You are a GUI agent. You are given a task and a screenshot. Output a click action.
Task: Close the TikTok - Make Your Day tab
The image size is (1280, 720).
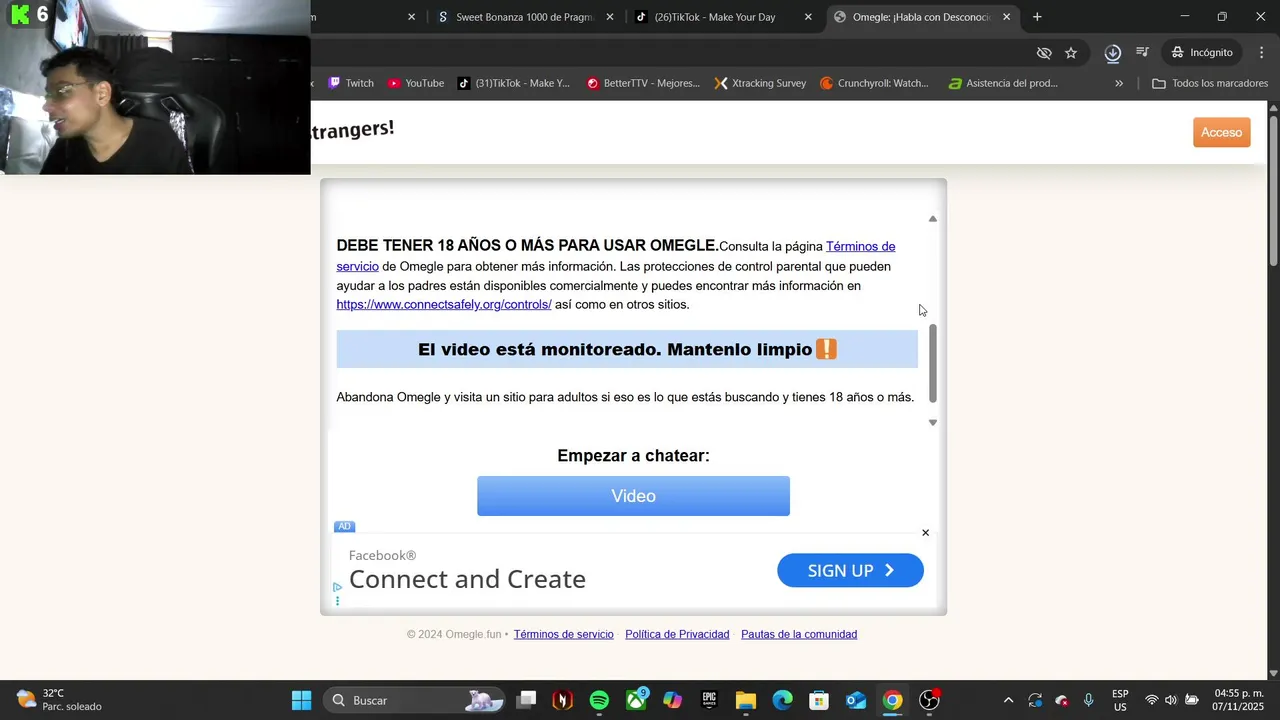coord(808,17)
